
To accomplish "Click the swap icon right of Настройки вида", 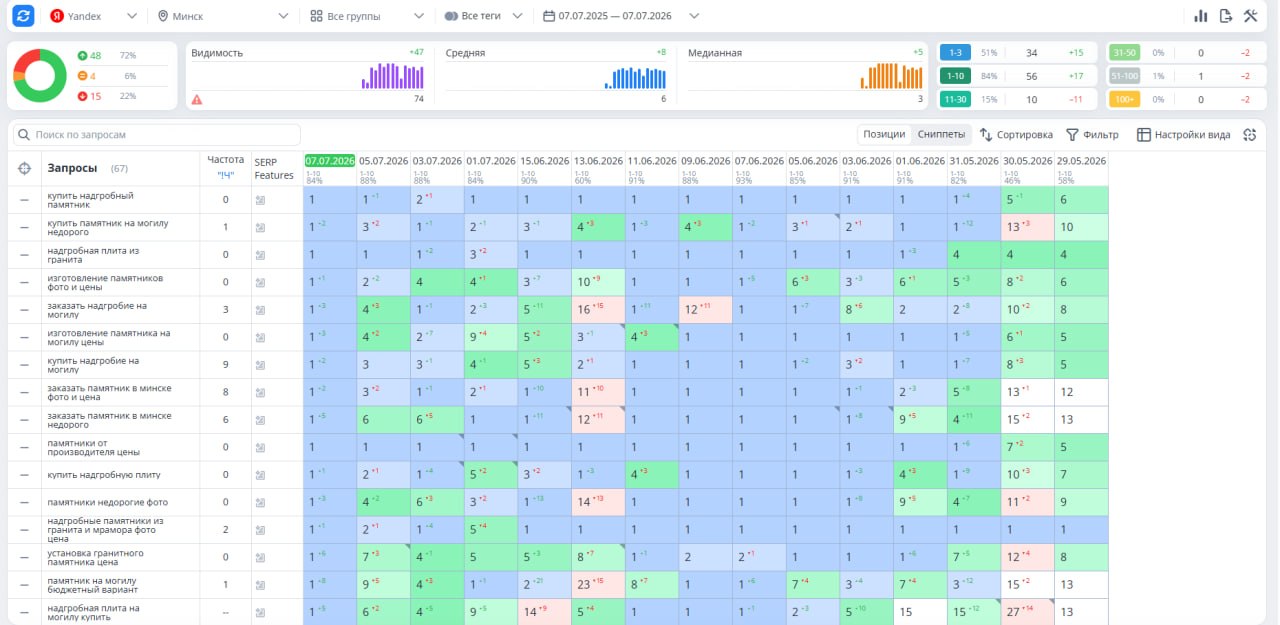I will click(x=1249, y=135).
